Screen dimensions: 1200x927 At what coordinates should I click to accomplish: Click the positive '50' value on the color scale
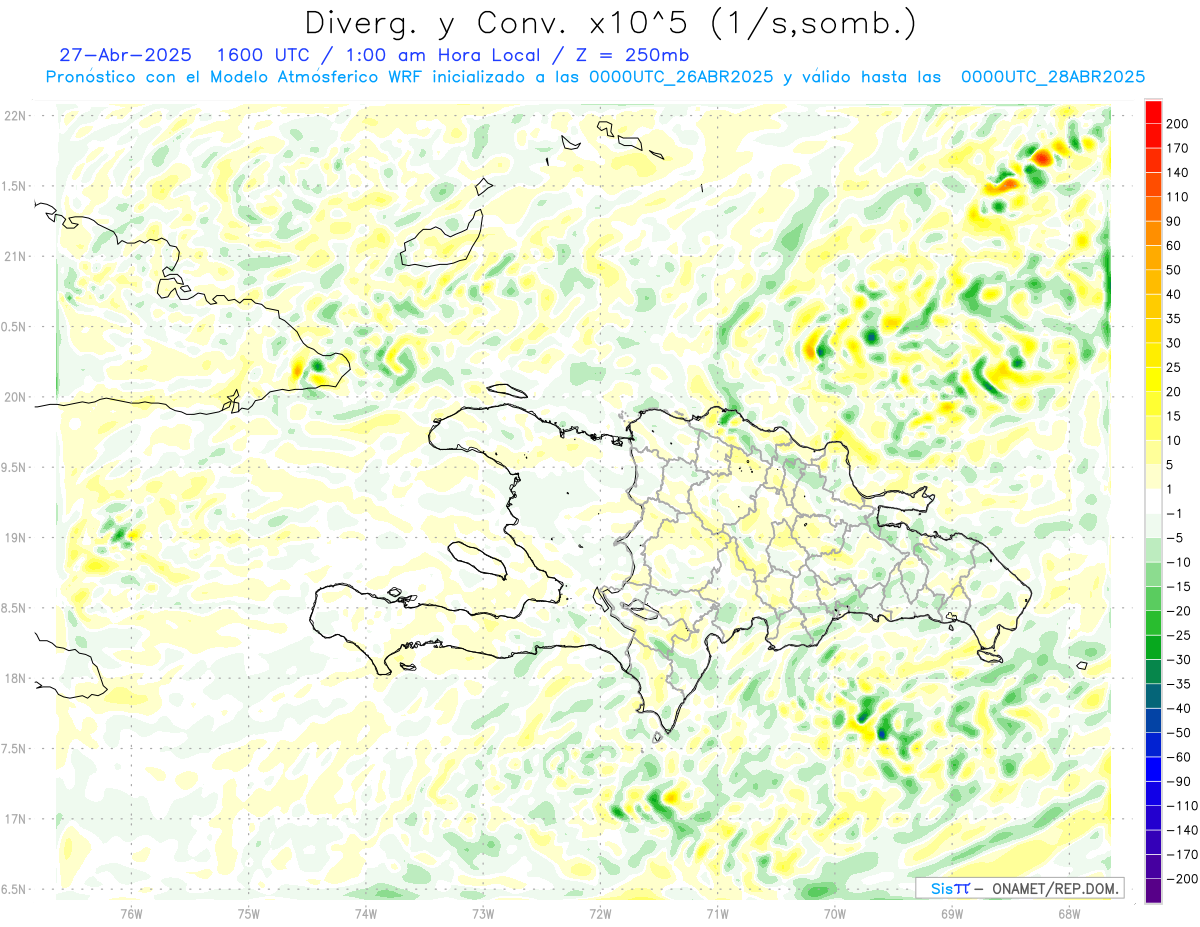pyautogui.click(x=1175, y=270)
